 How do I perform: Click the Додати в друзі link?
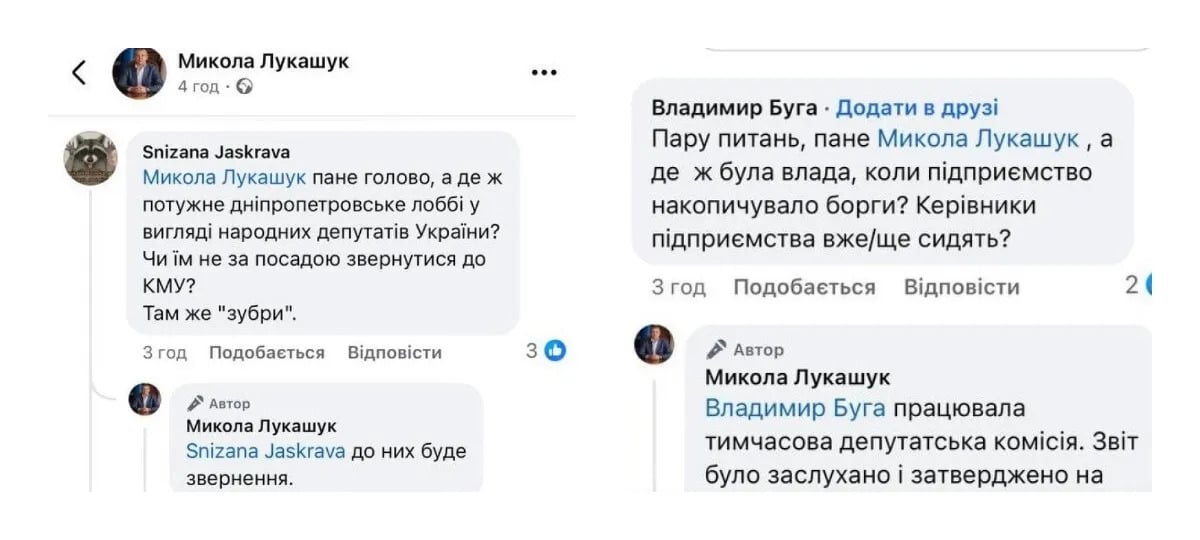917,108
